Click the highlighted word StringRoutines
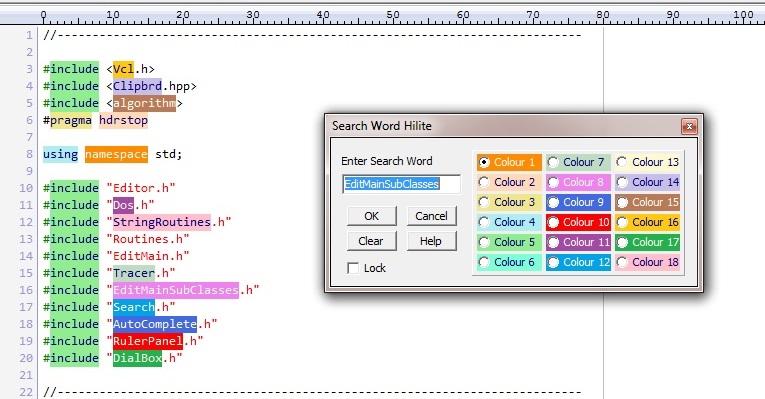 (162, 222)
